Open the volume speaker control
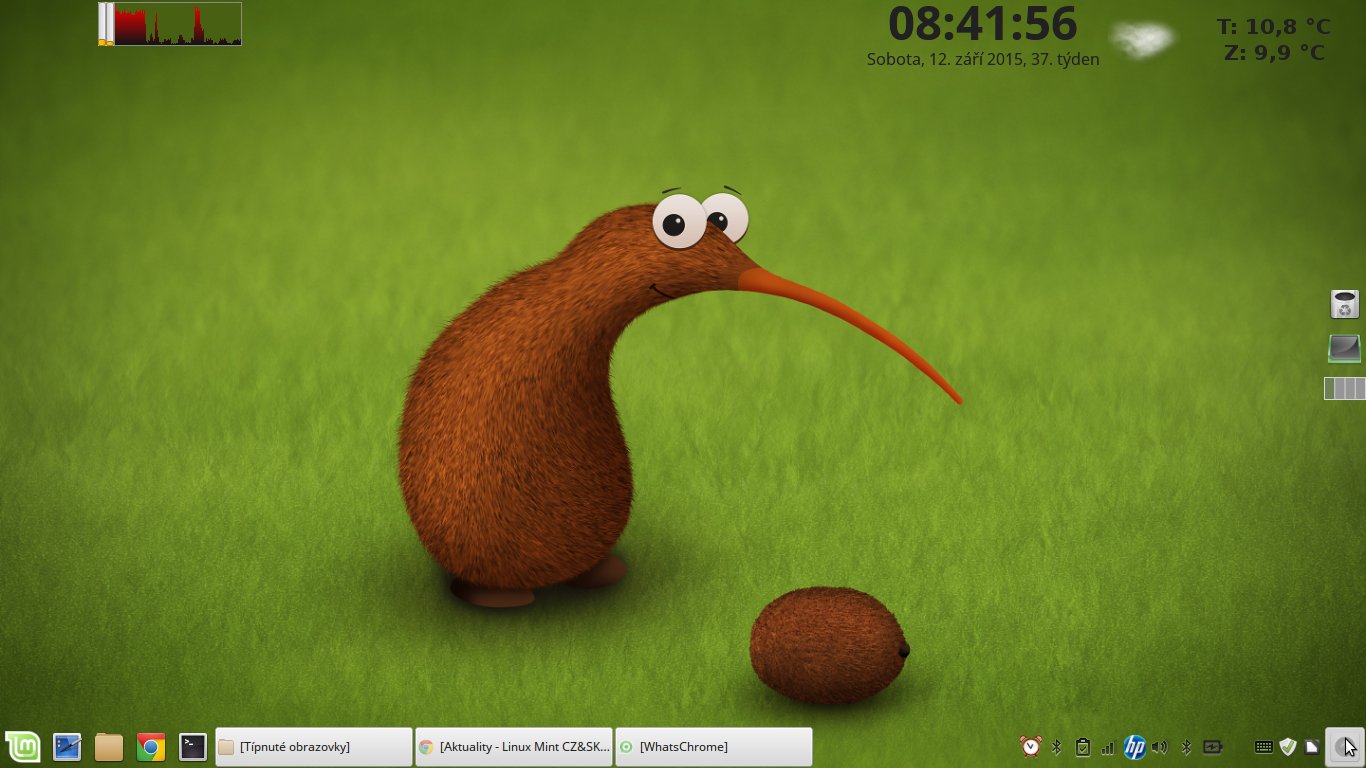1366x768 pixels. click(1160, 747)
